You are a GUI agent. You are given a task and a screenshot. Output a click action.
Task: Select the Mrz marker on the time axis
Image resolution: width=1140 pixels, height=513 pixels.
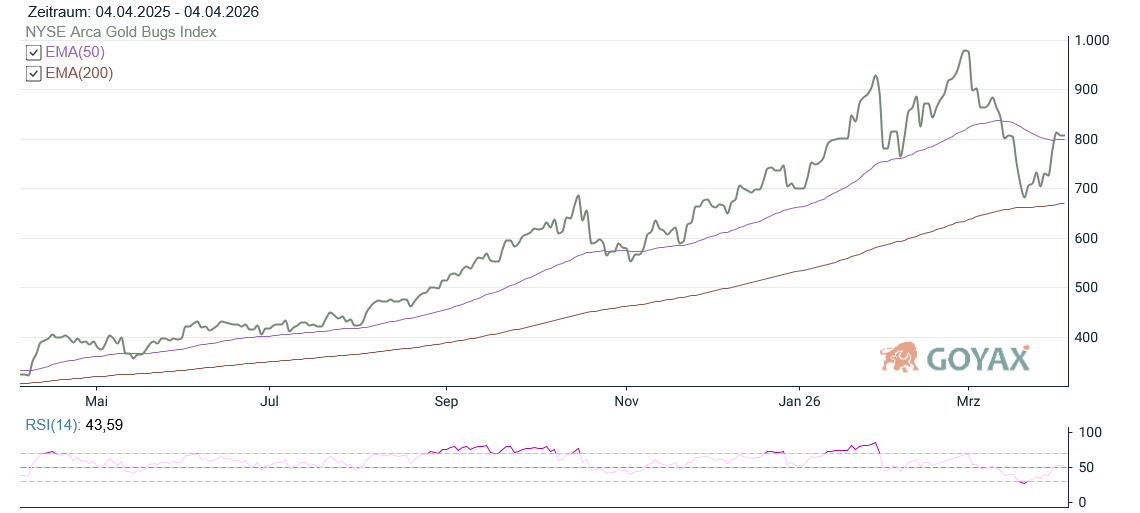point(969,401)
